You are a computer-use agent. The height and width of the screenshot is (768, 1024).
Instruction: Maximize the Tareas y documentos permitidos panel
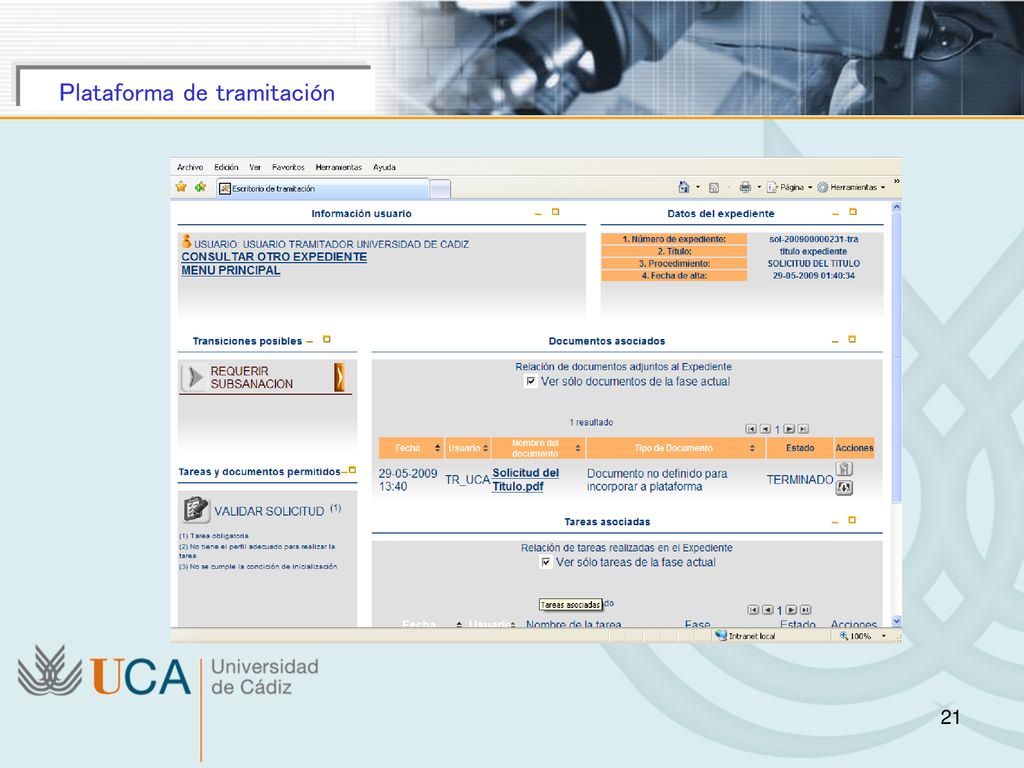353,470
